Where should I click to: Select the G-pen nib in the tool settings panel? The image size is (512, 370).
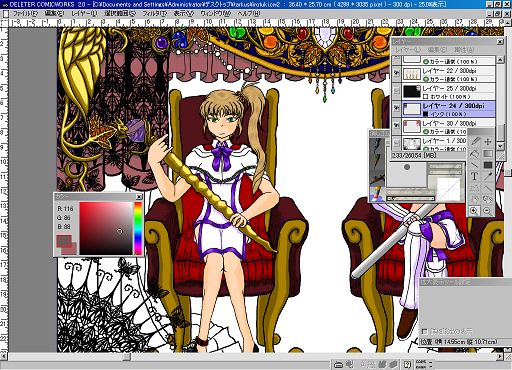377,145
